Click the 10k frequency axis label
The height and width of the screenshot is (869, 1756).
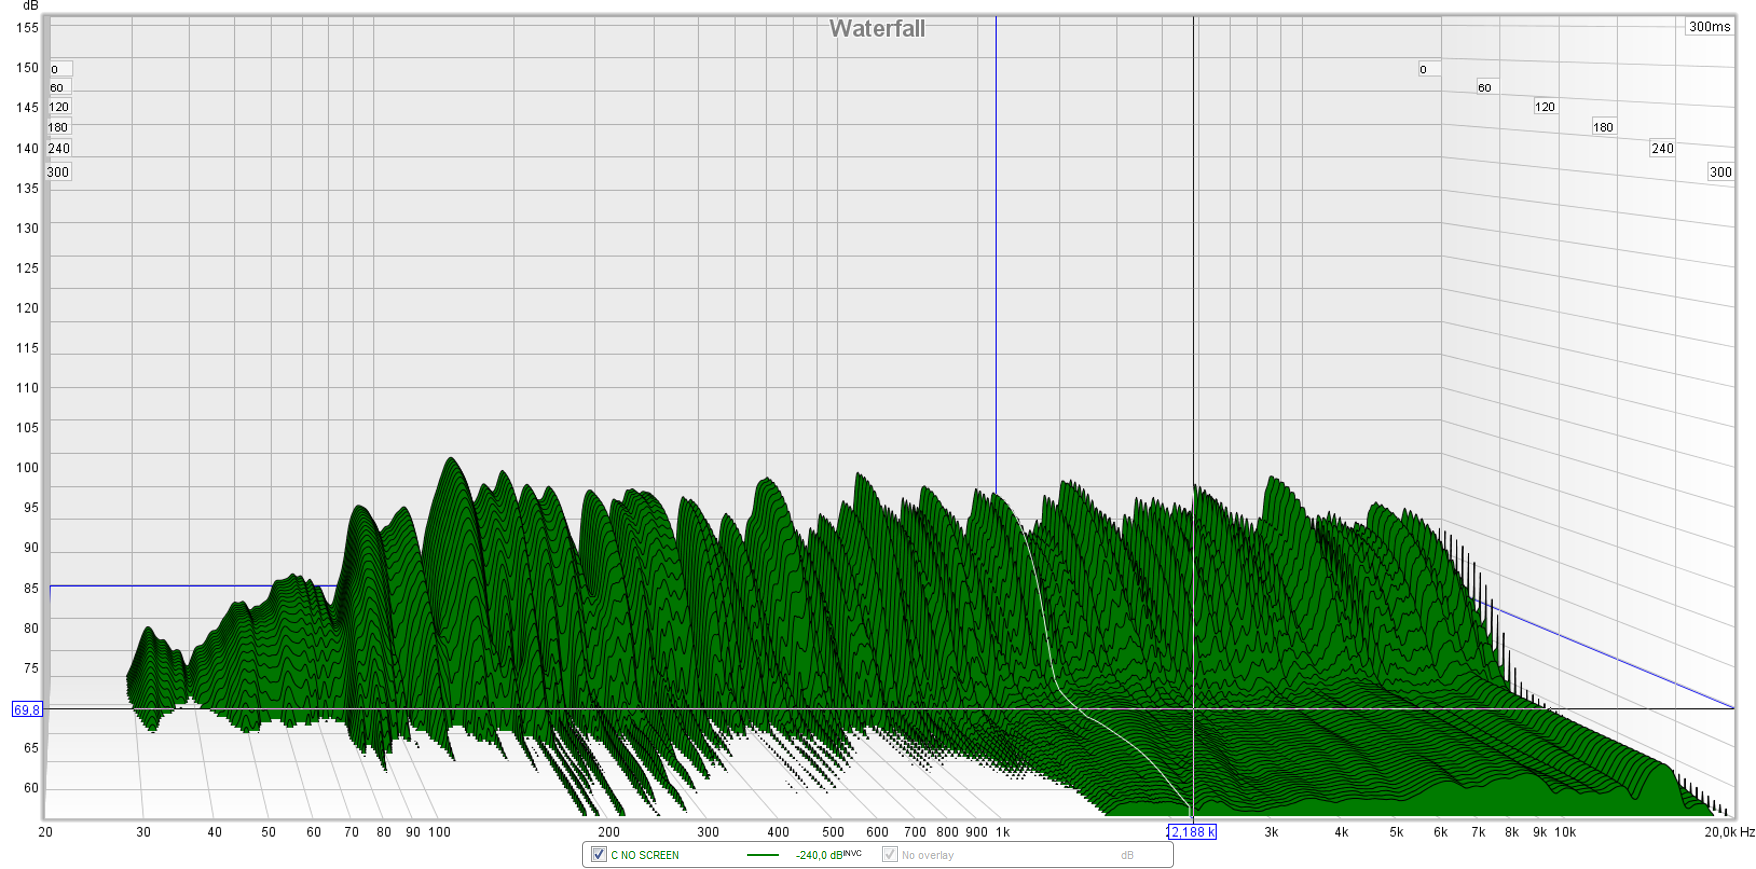click(x=1565, y=832)
